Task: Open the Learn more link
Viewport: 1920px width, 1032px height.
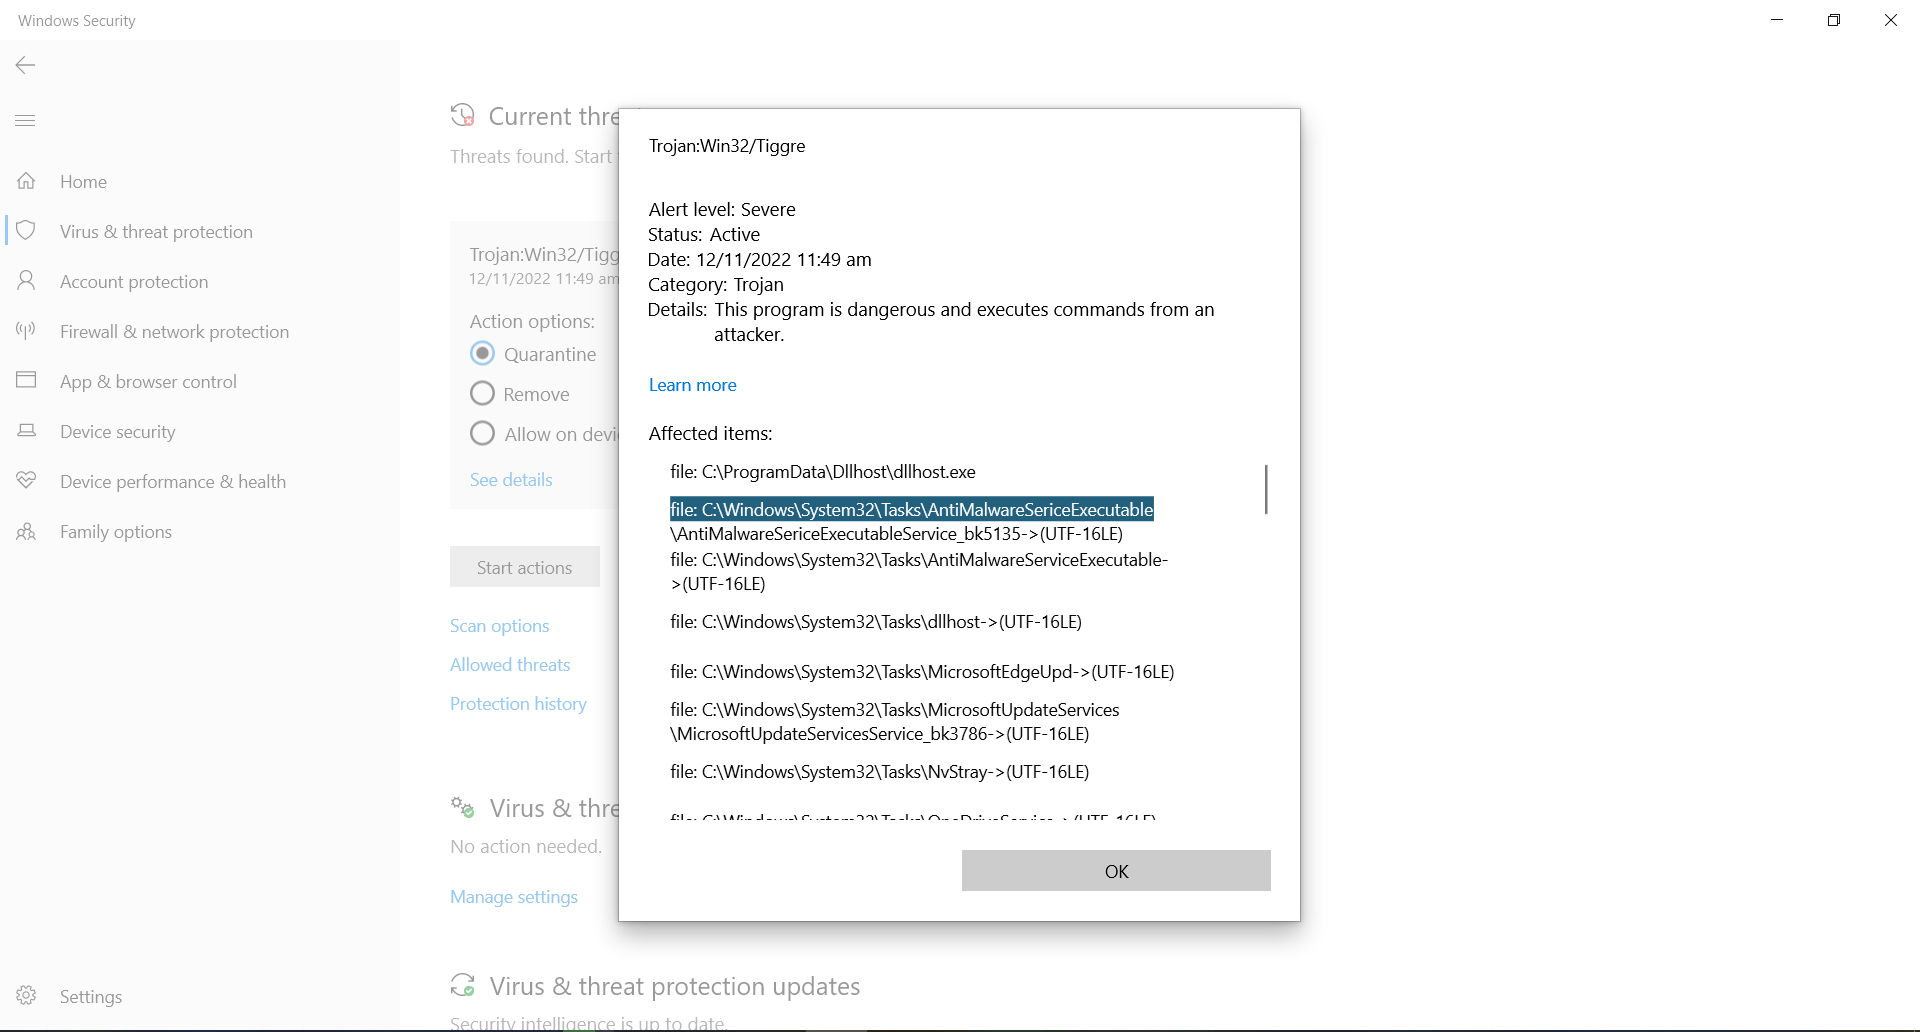Action: (693, 385)
